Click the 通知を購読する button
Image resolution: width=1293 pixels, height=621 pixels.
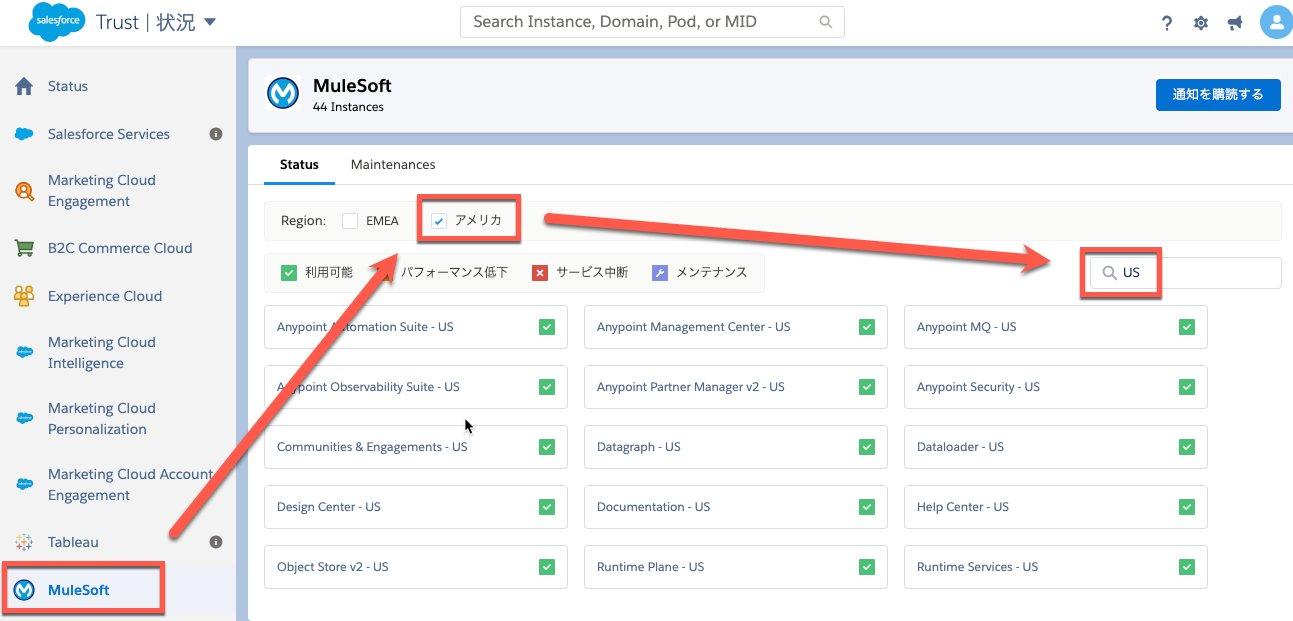(1218, 95)
